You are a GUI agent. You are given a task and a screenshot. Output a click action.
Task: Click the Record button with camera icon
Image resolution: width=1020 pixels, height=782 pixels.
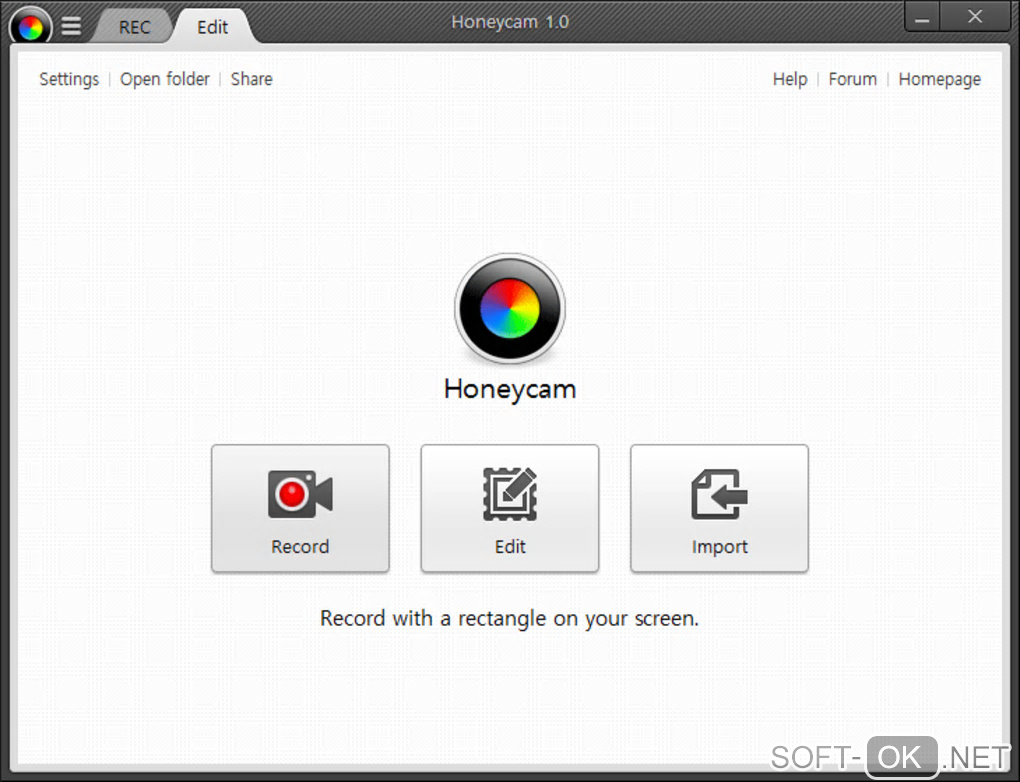pos(301,509)
